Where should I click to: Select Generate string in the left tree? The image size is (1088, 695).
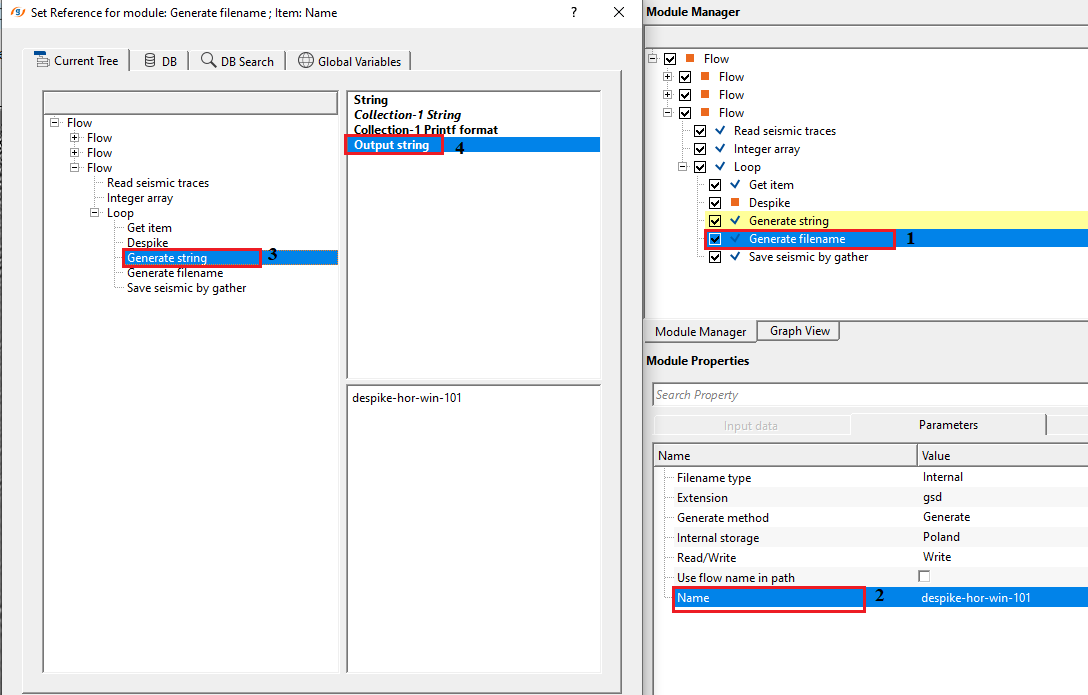point(167,258)
